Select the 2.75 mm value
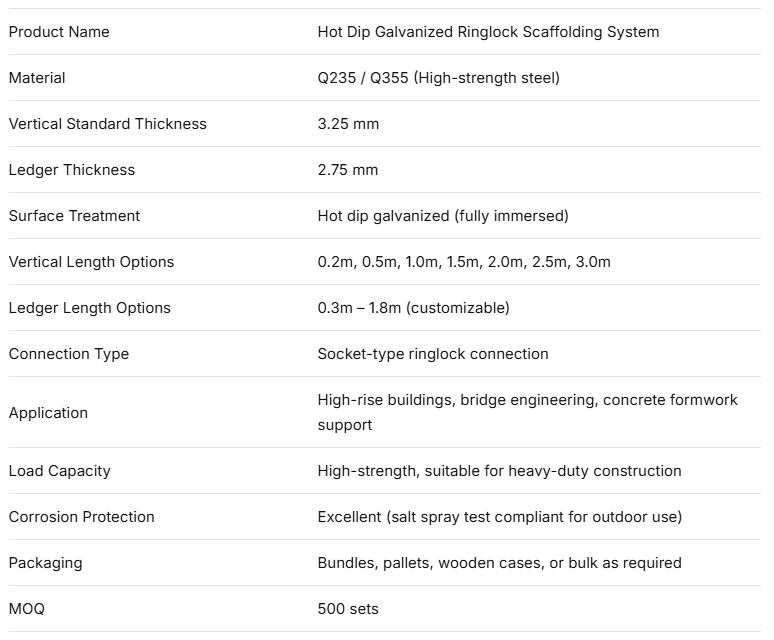The image size is (774, 640). coord(348,170)
